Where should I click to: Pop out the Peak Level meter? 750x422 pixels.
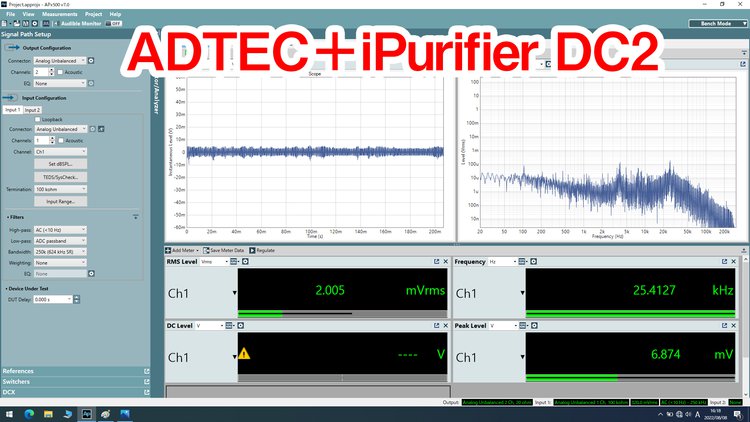click(x=724, y=326)
